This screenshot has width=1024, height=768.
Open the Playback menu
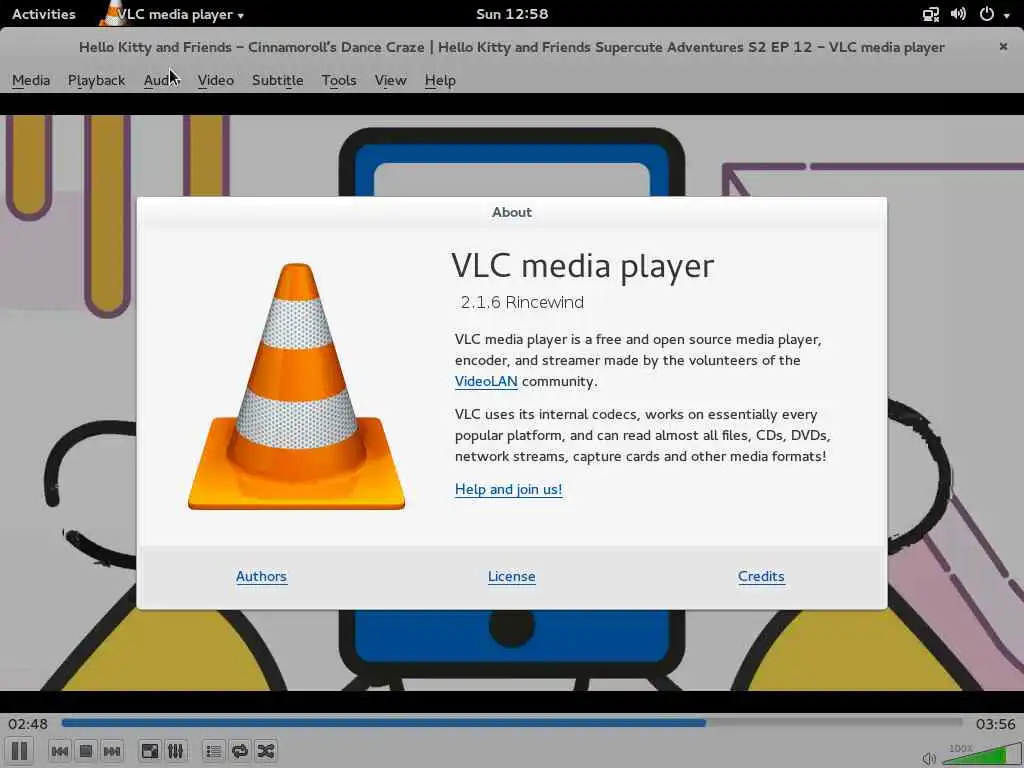(97, 80)
